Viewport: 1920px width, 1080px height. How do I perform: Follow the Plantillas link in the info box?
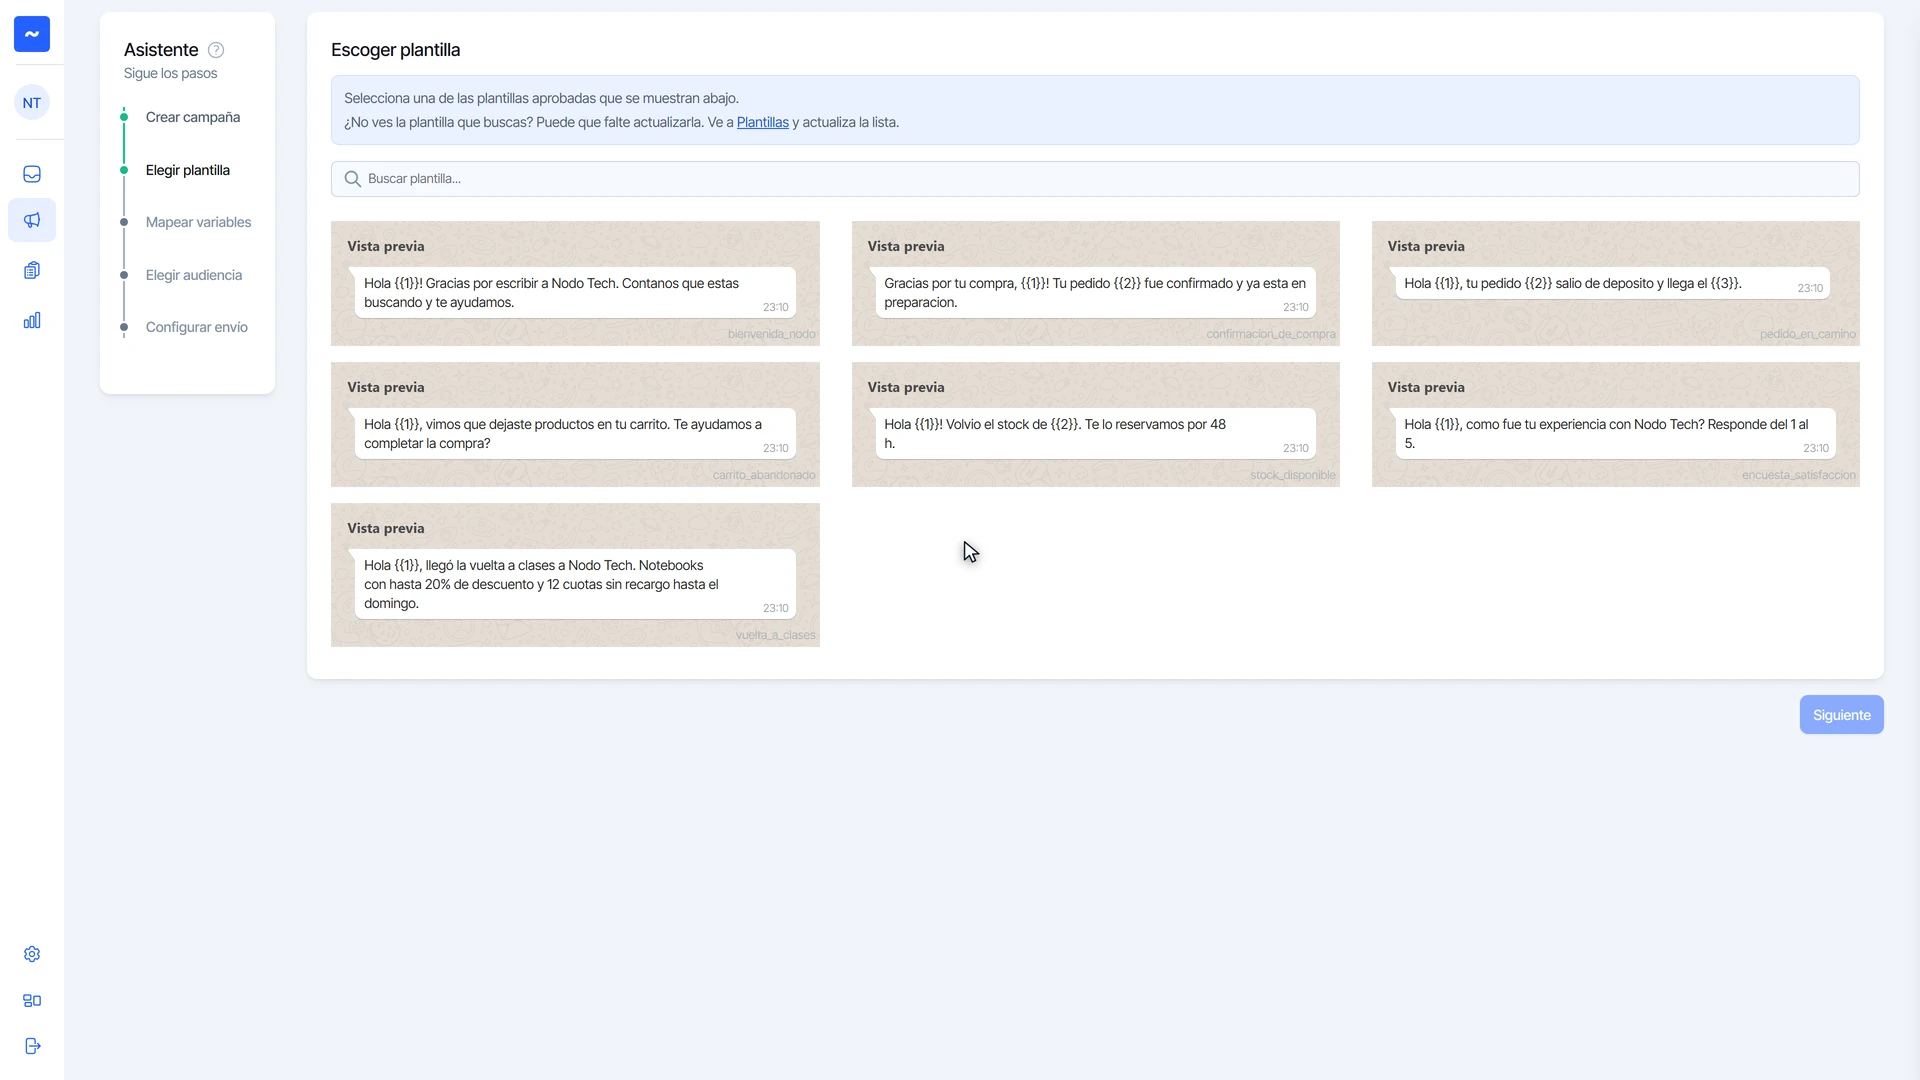[763, 122]
